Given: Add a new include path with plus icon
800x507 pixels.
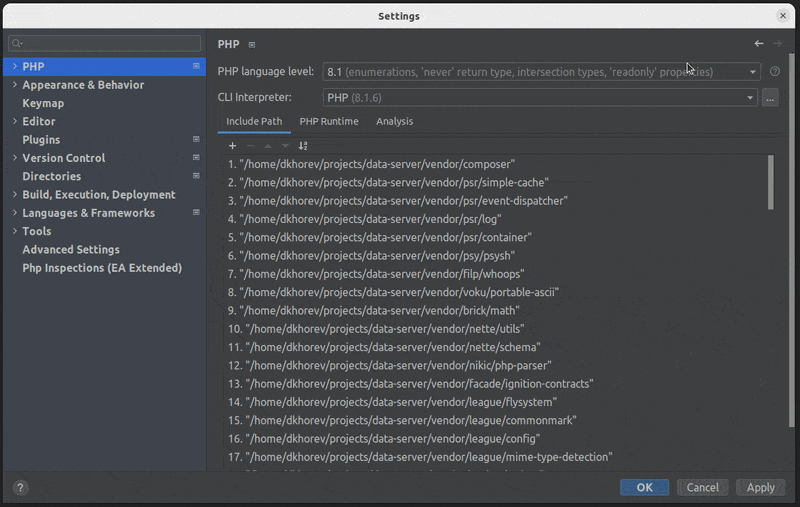Looking at the screenshot, I should (232, 146).
